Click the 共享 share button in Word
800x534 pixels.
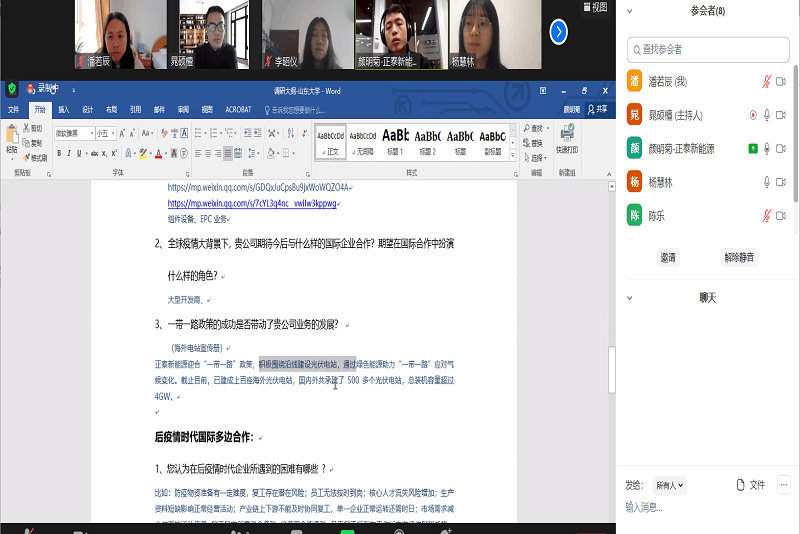click(x=597, y=110)
